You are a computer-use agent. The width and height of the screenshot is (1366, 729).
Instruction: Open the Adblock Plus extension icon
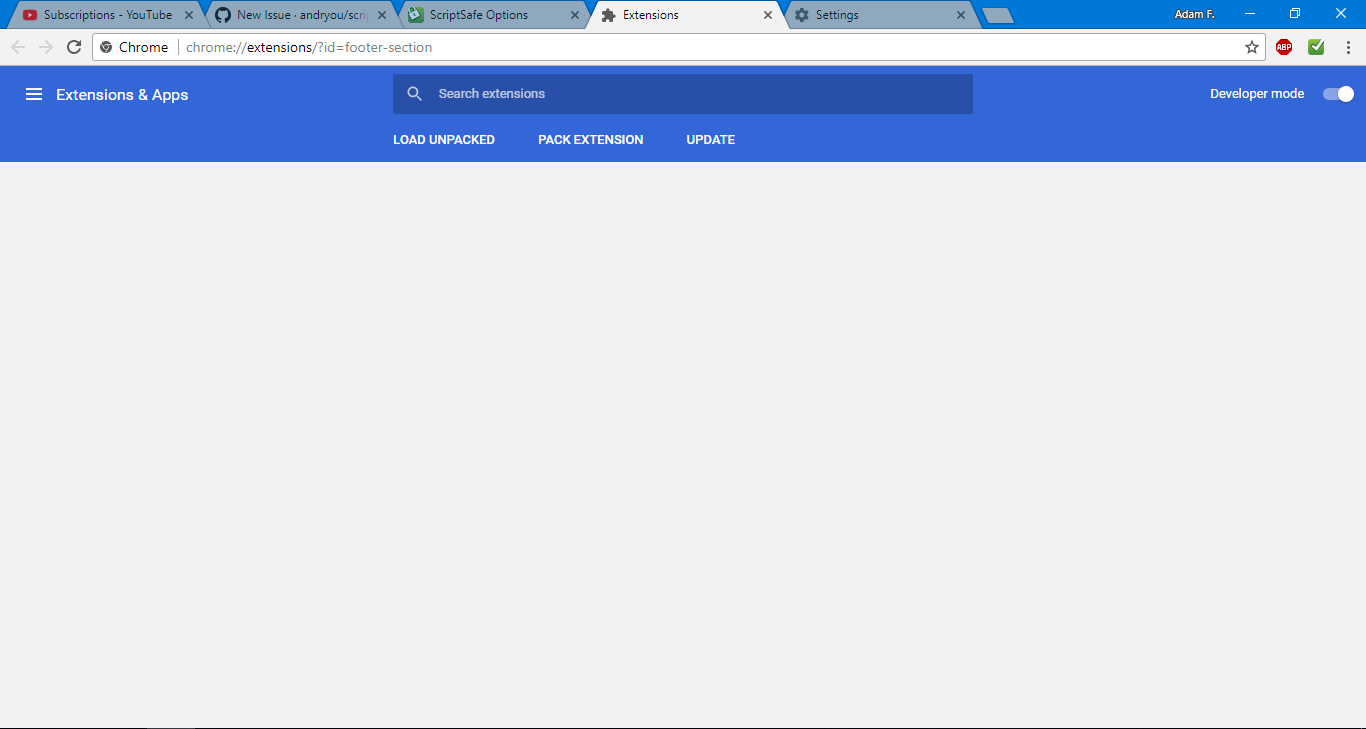click(1284, 47)
